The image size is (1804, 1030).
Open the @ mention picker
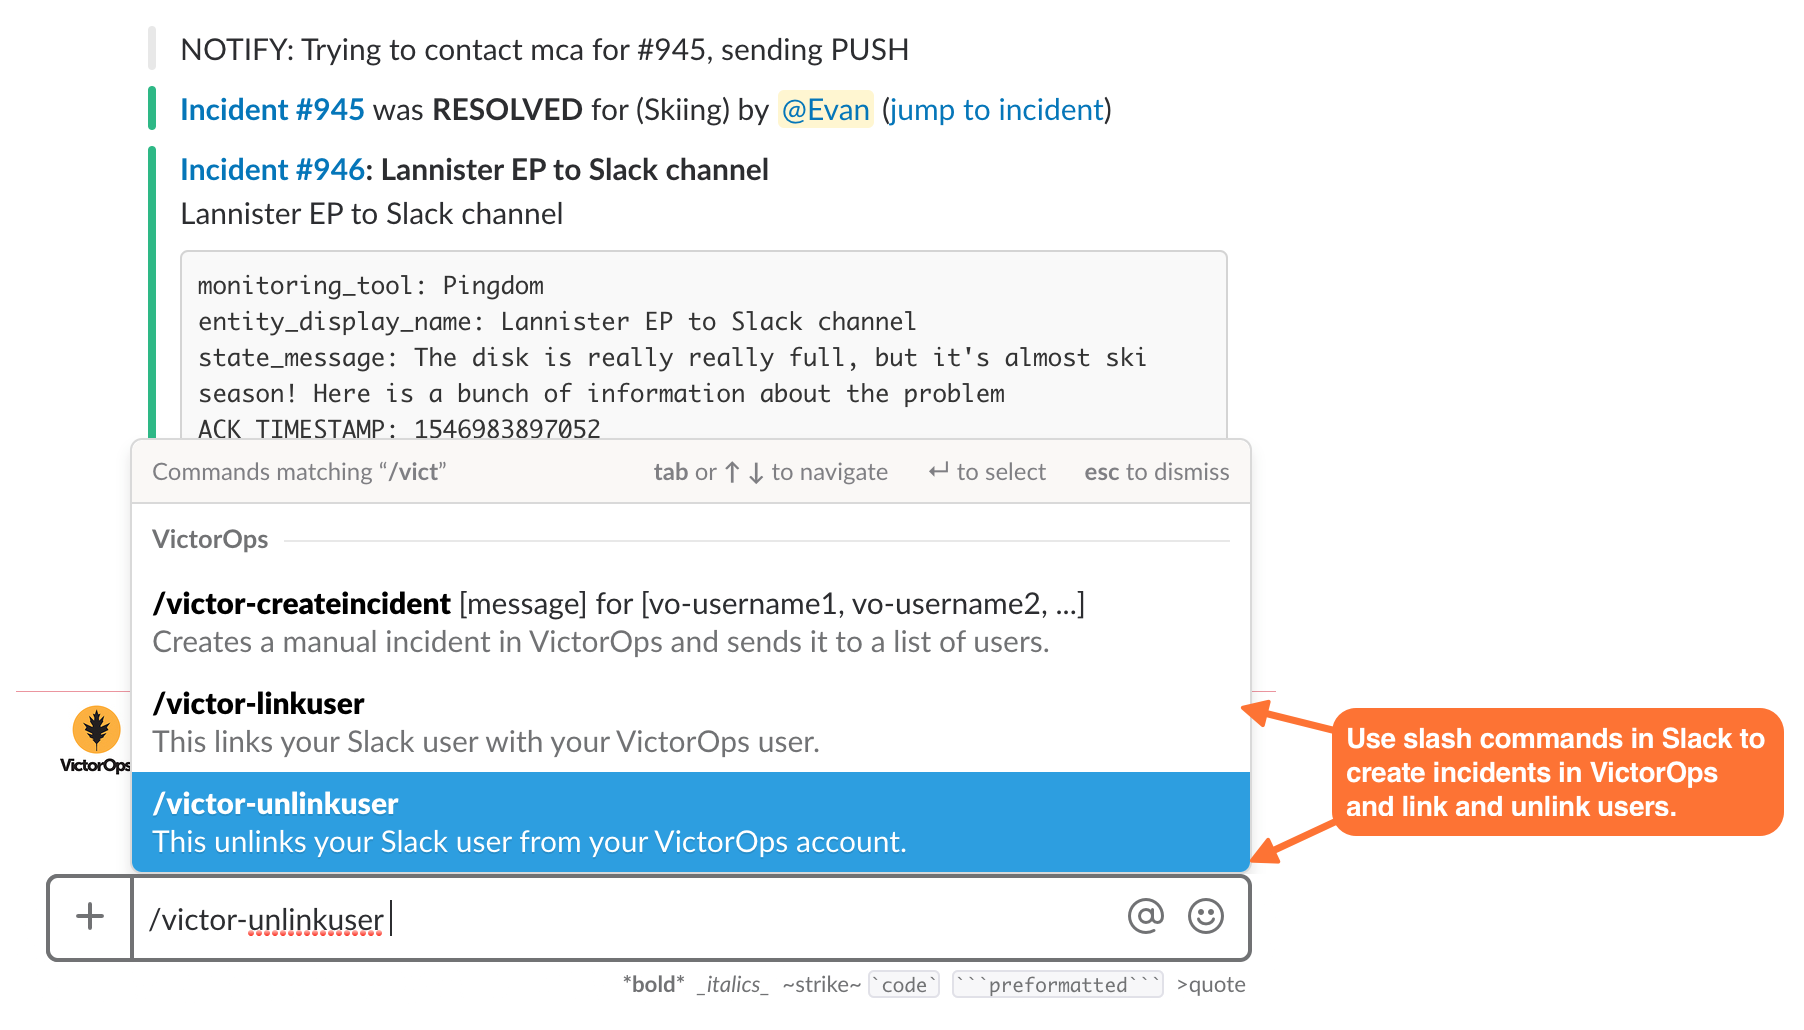pos(1145,916)
